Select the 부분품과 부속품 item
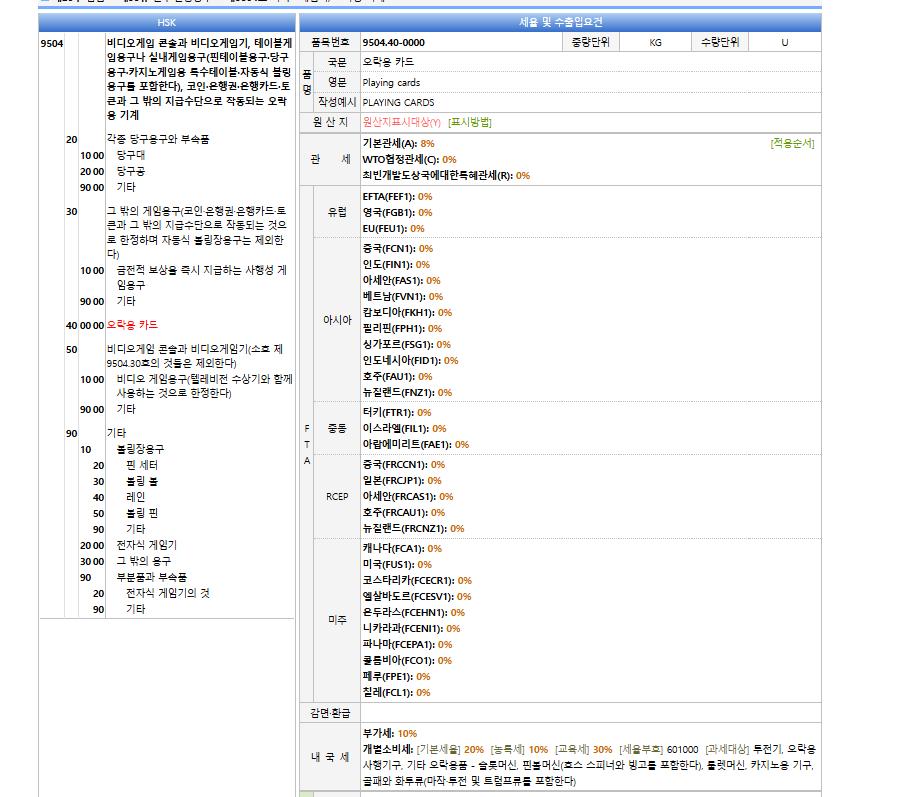918x797 pixels. [x=151, y=577]
